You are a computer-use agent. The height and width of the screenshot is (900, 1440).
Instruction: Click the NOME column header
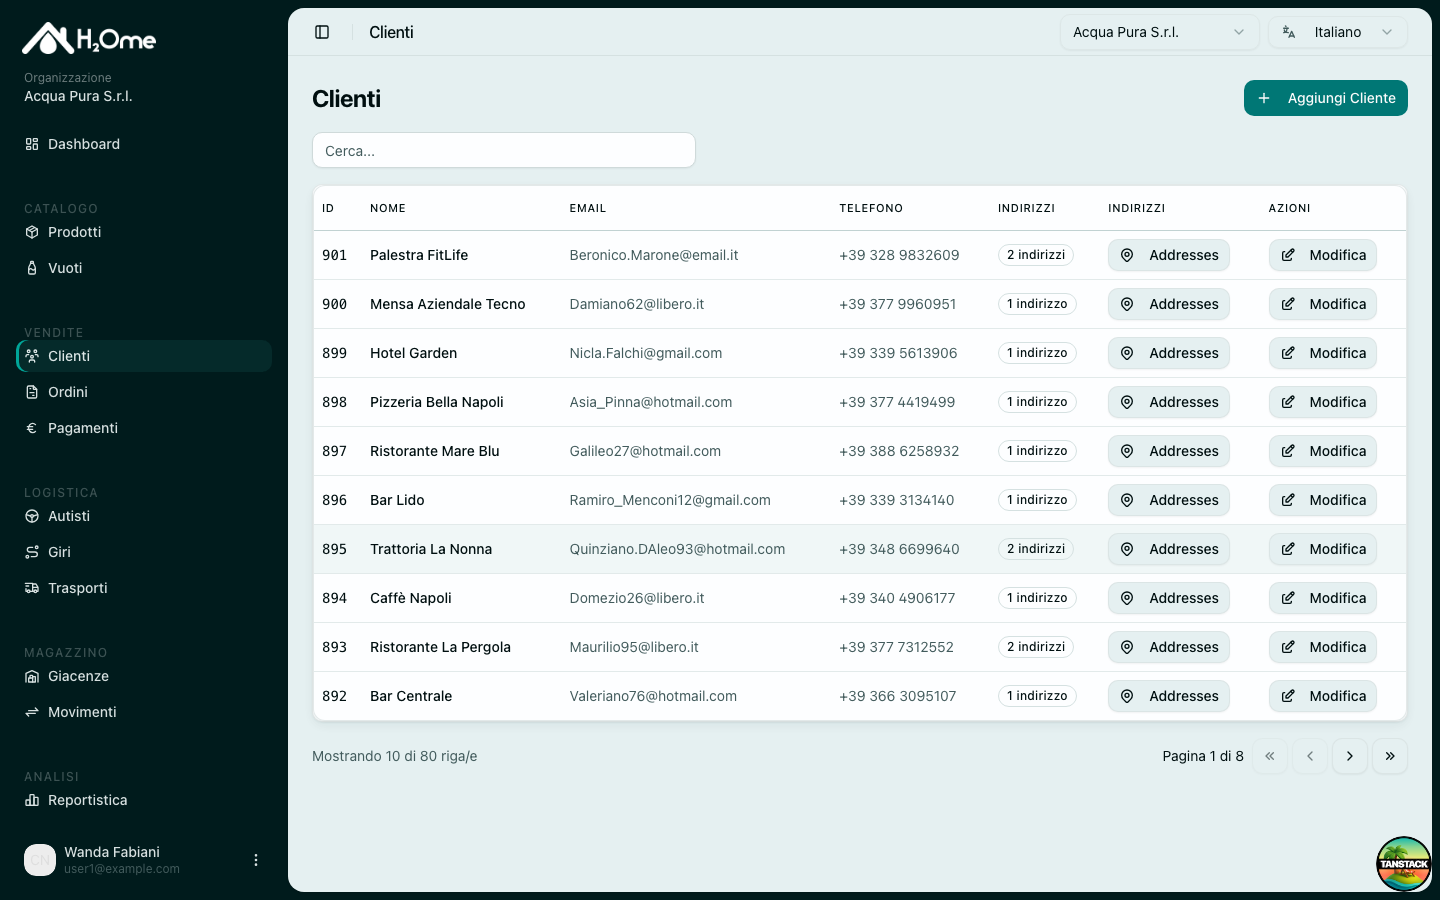click(x=388, y=208)
